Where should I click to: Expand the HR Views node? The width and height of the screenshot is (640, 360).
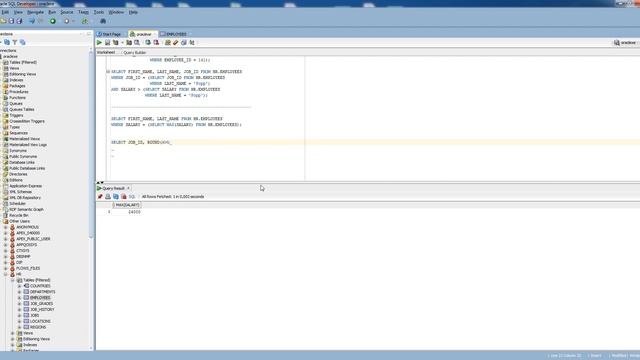(x=13, y=333)
